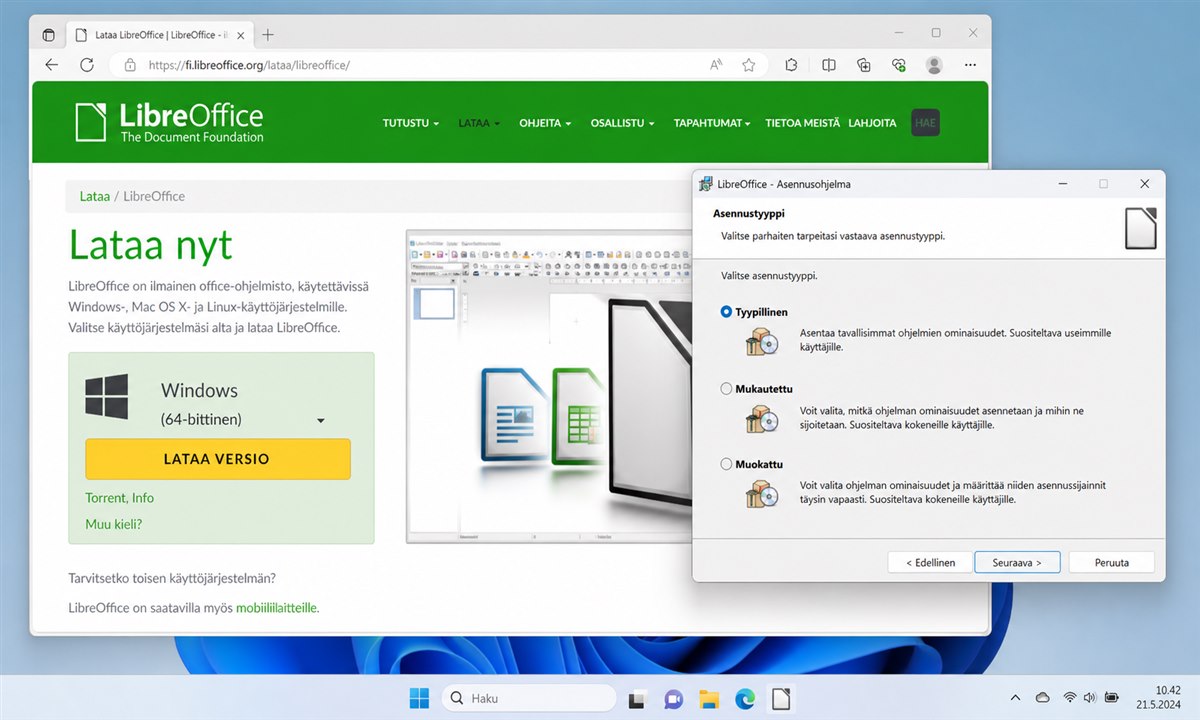1200x720 pixels.
Task: Open tab actions menu icon in Edge
Action: tap(49, 34)
